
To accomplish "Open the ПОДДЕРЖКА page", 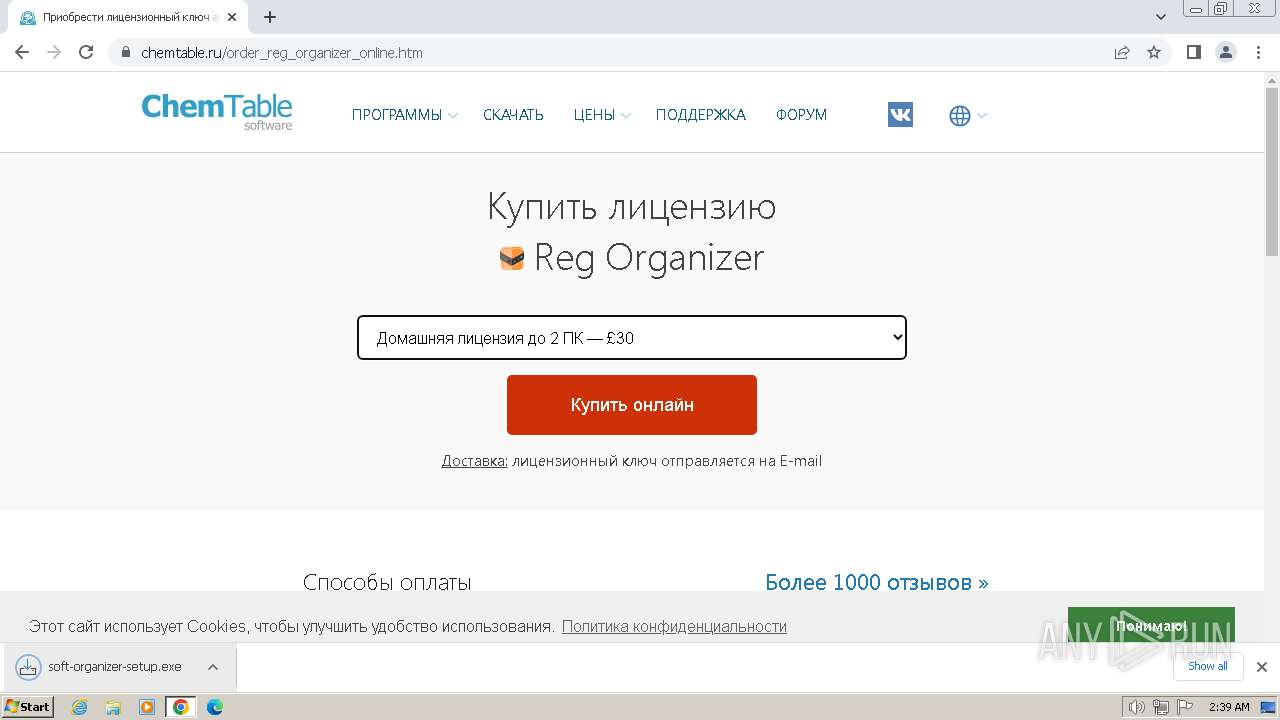I will (701, 115).
